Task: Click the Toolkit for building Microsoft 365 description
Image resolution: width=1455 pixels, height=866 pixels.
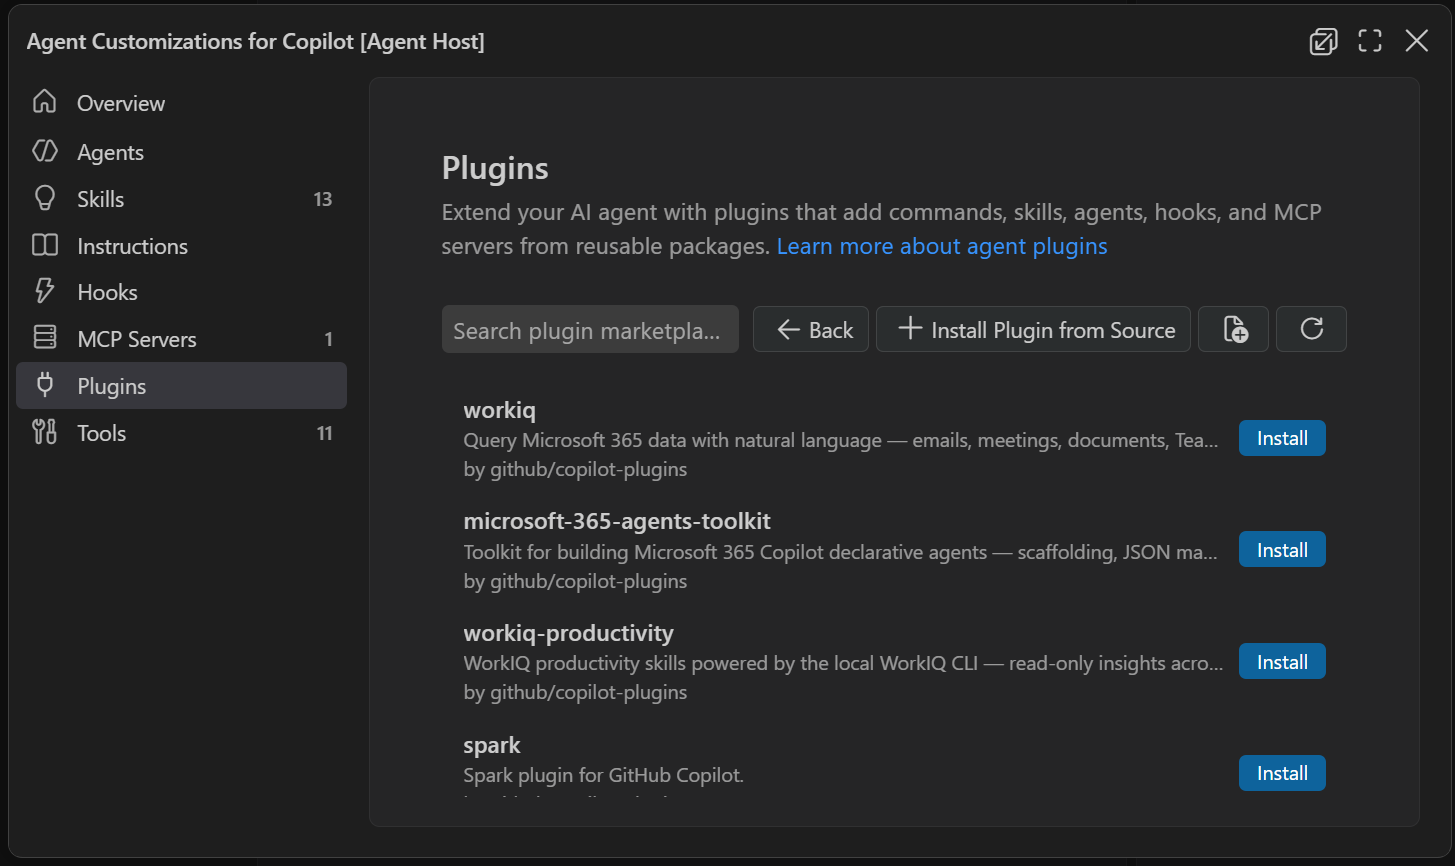Action: [841, 552]
